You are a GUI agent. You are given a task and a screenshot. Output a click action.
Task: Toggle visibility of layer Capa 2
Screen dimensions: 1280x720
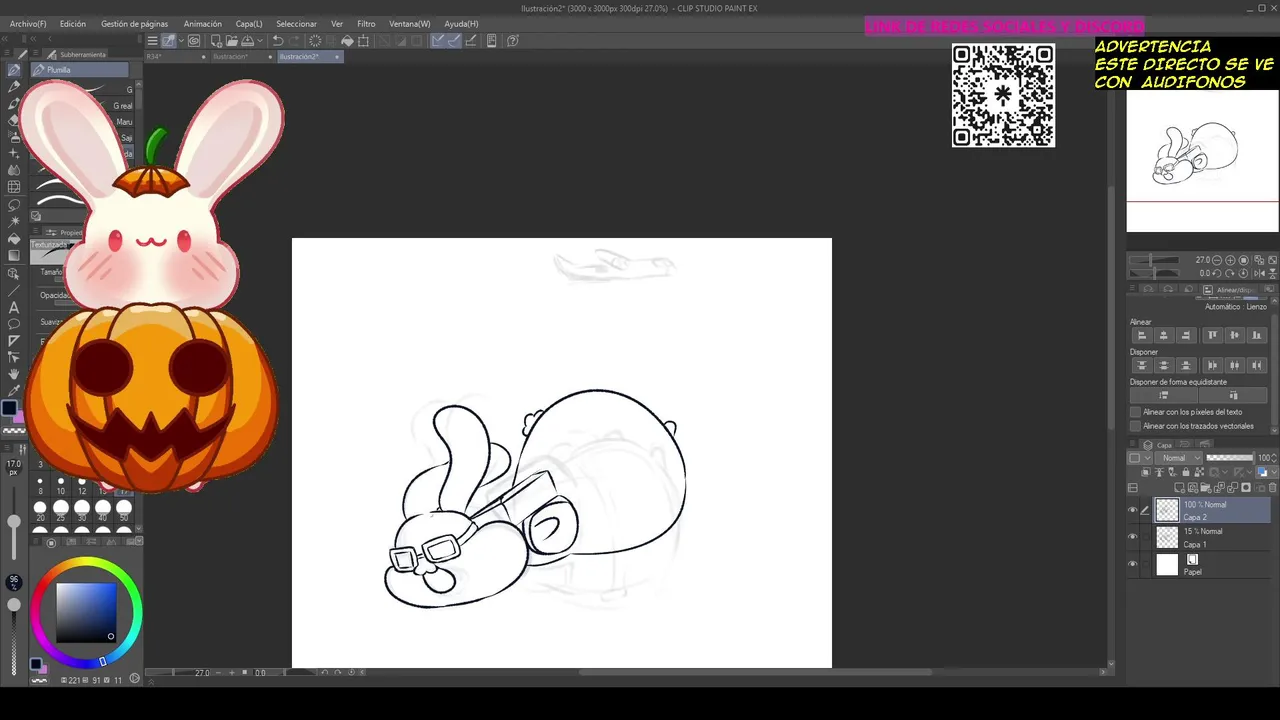point(1133,510)
